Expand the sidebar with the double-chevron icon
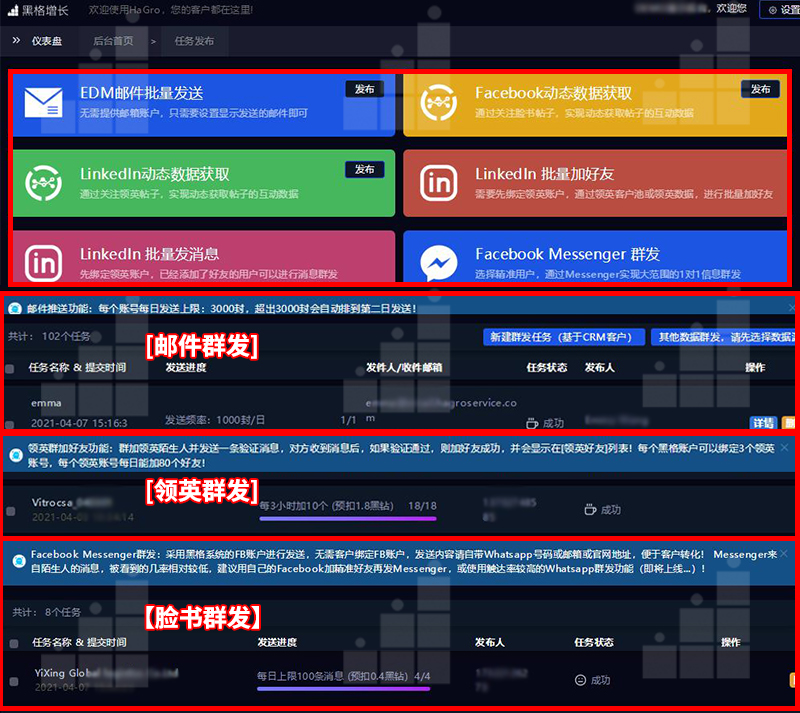This screenshot has width=800, height=713. 16,41
